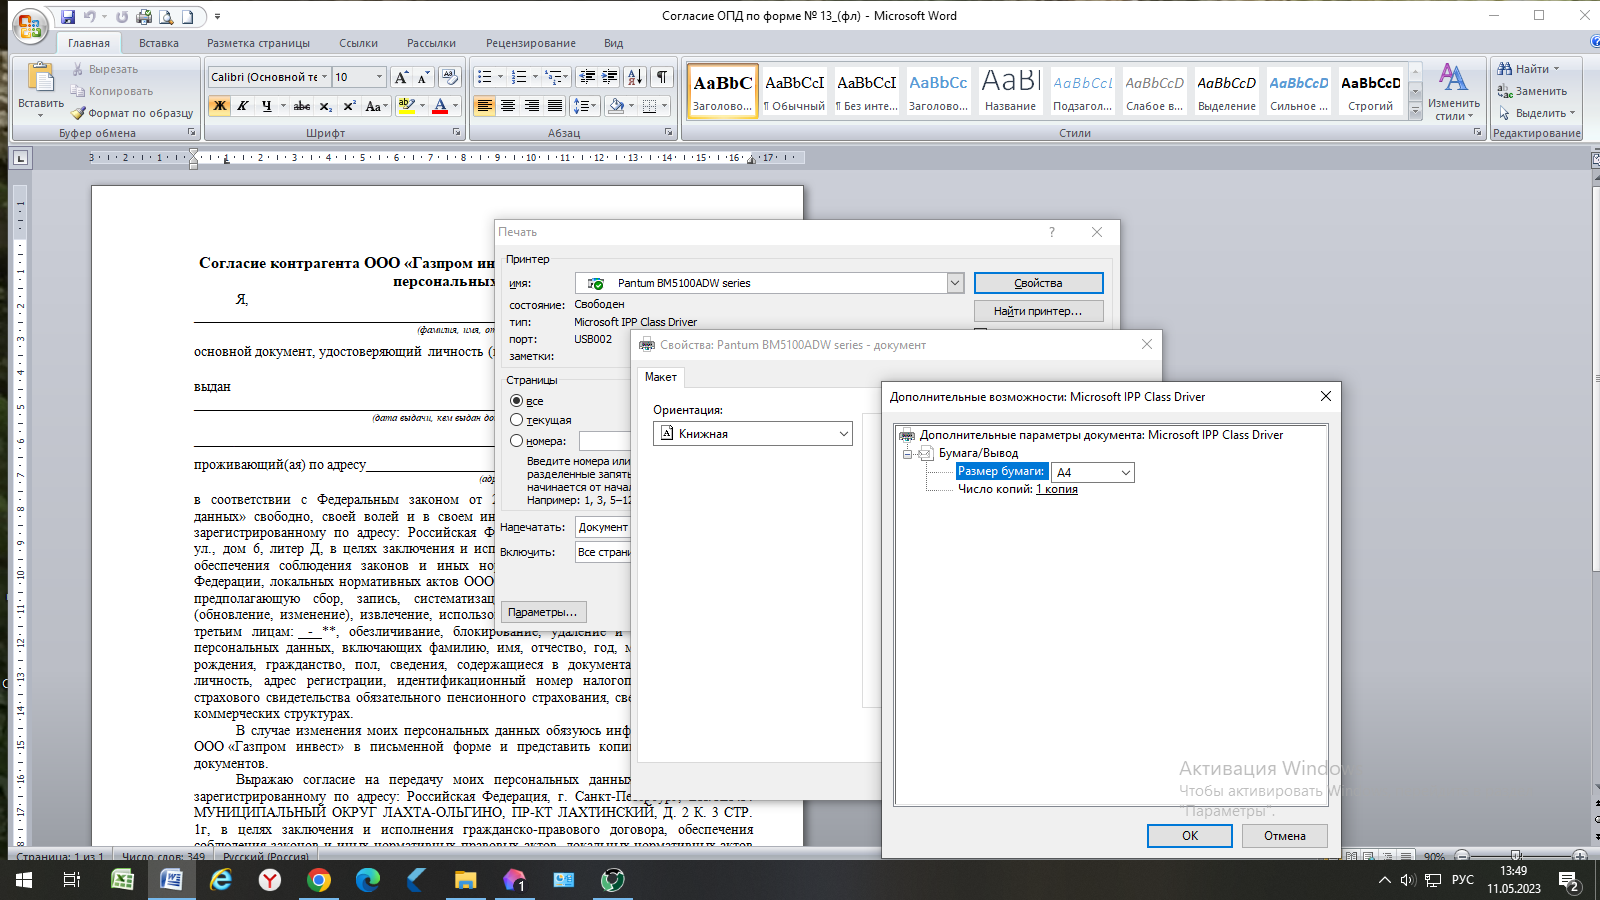
Task: Switch to the Рассылки ribbon tab
Action: point(431,43)
